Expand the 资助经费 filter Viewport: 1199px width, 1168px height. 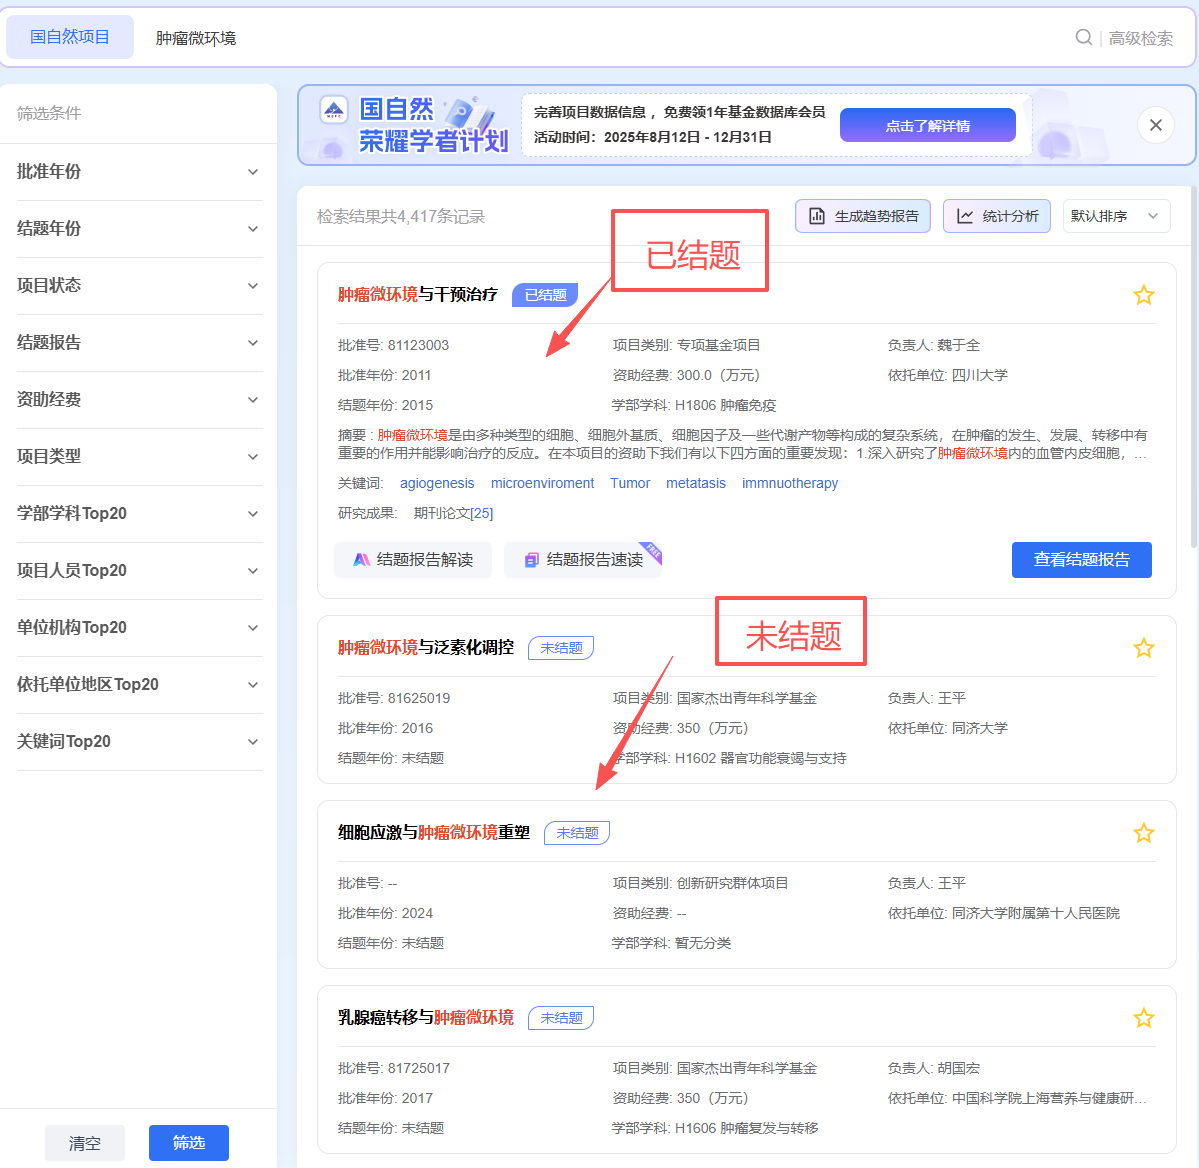coord(139,400)
